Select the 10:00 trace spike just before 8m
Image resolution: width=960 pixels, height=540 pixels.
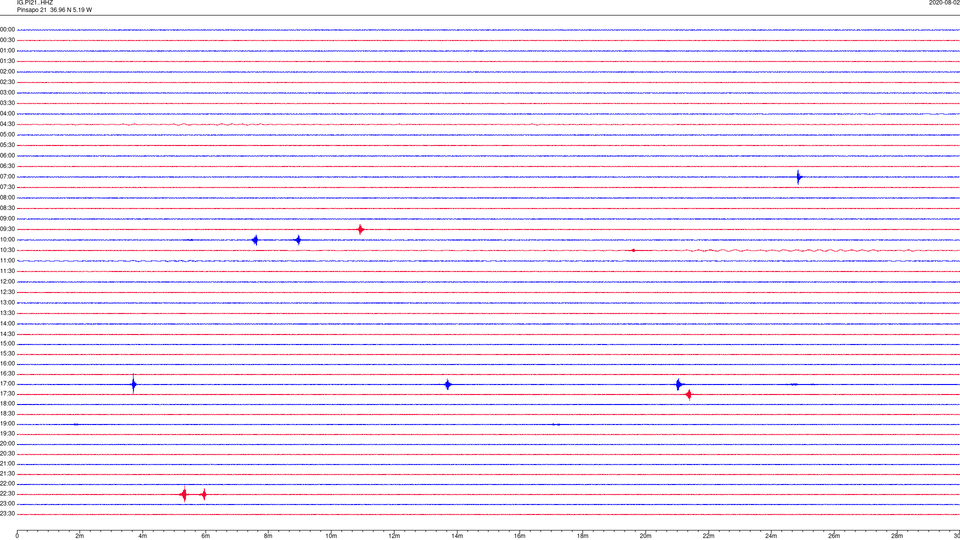[x=255, y=240]
